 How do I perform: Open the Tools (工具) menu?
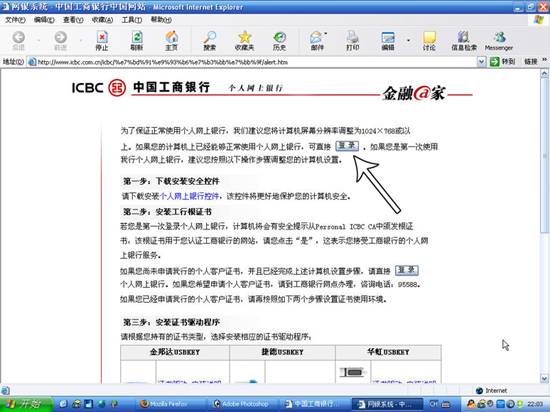132,20
